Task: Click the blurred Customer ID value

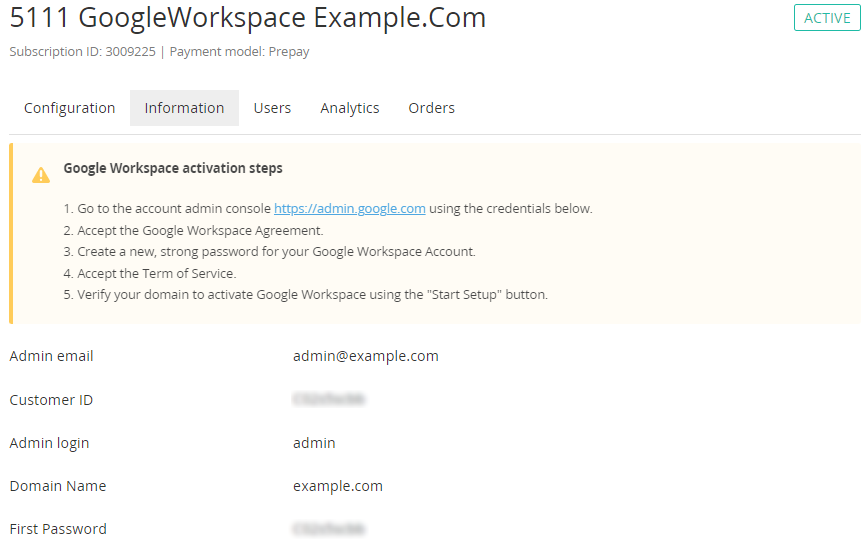Action: coord(329,400)
